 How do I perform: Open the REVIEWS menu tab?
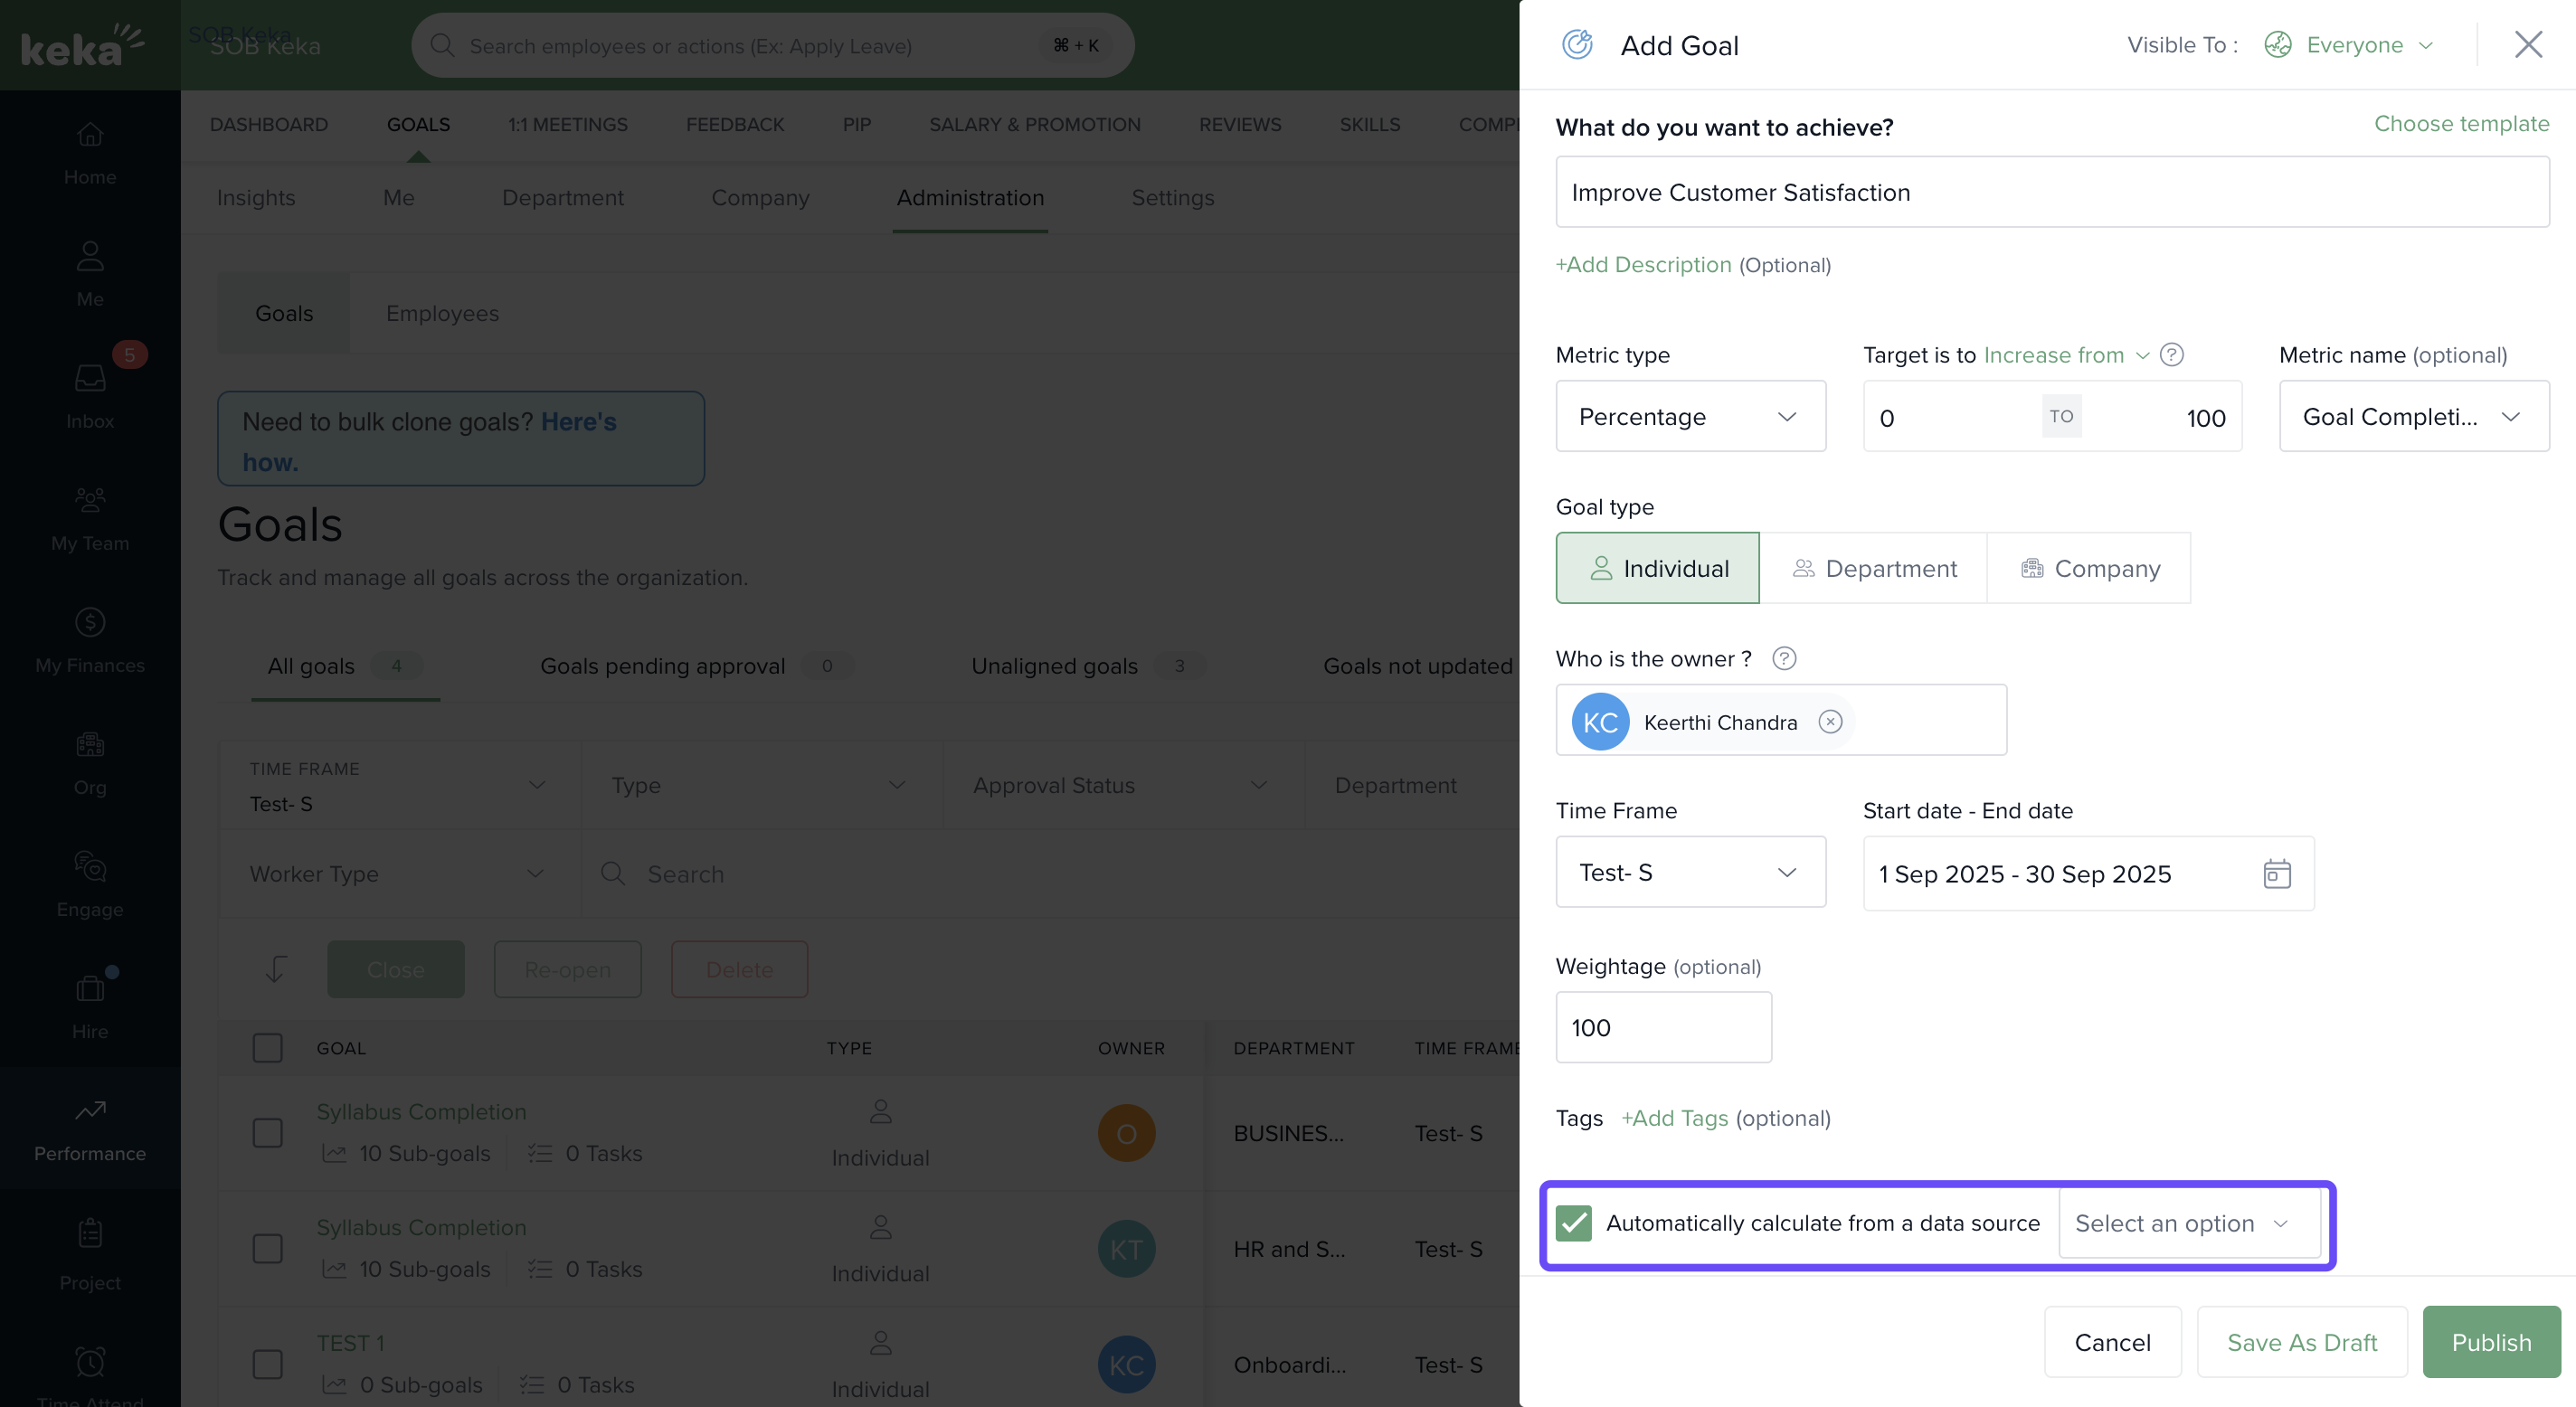(1239, 125)
